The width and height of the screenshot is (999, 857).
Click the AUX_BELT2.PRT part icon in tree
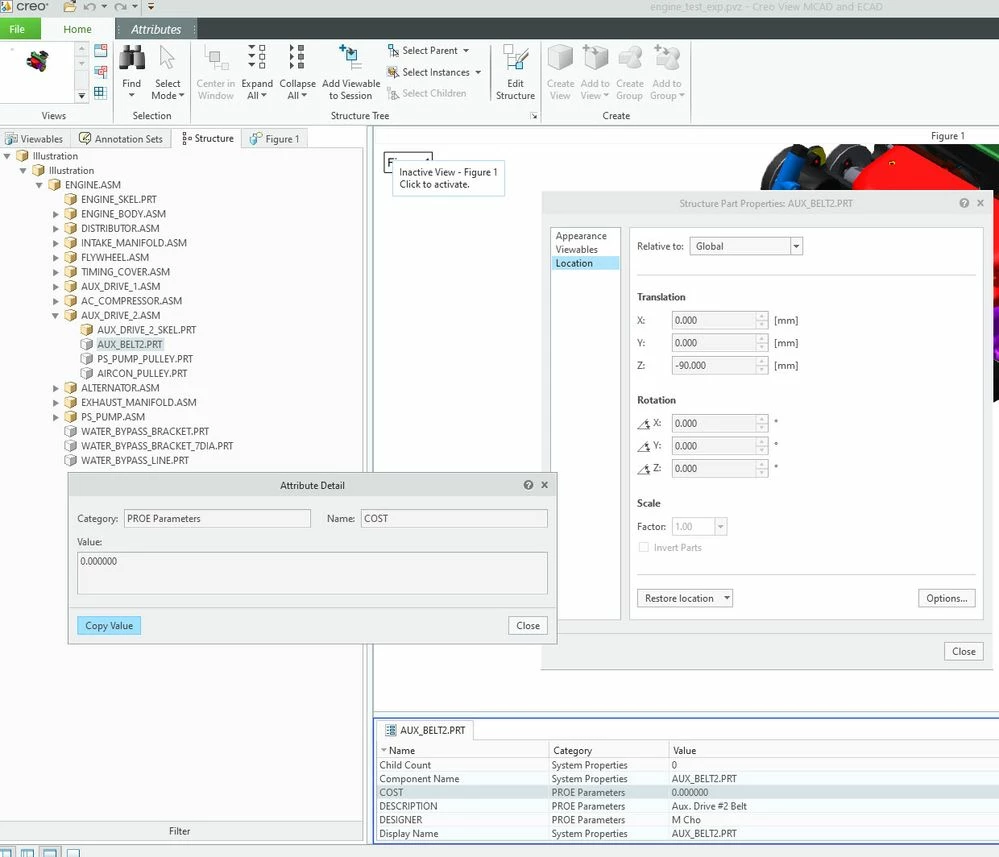point(87,344)
